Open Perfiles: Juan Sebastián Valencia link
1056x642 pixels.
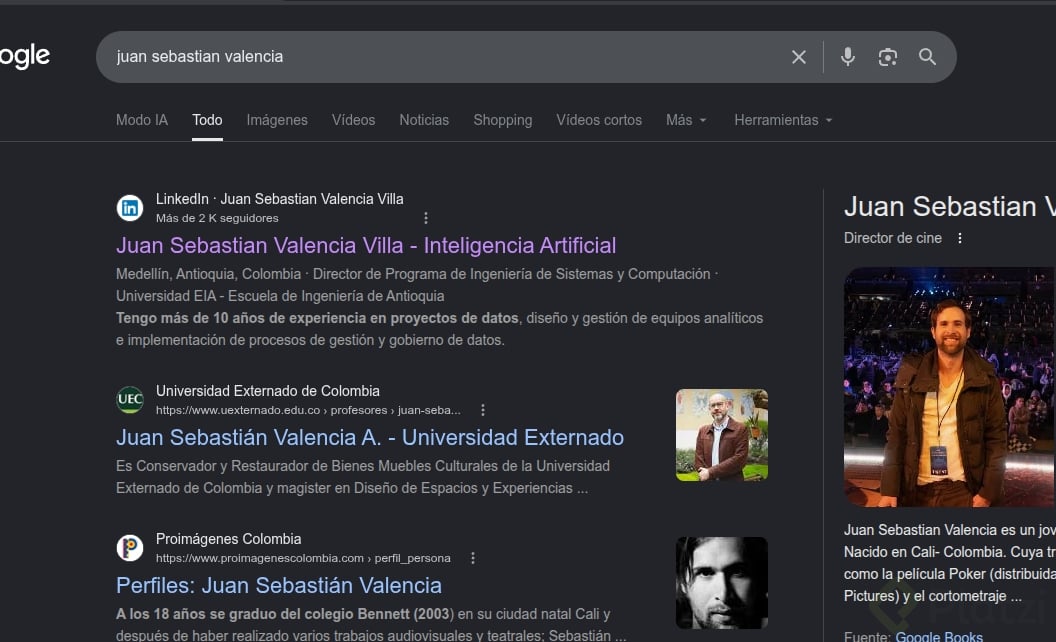279,585
